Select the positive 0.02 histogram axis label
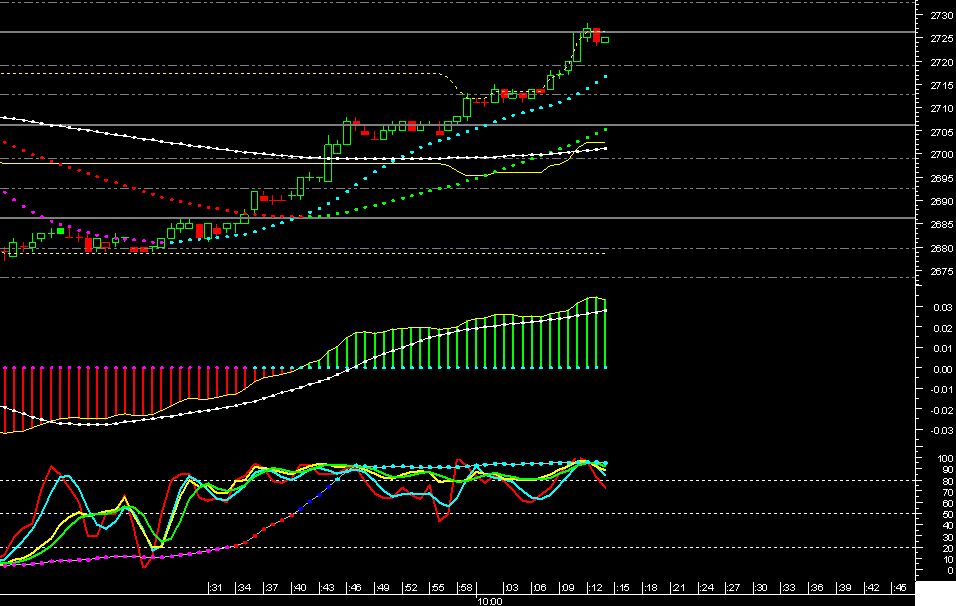 pyautogui.click(x=944, y=329)
